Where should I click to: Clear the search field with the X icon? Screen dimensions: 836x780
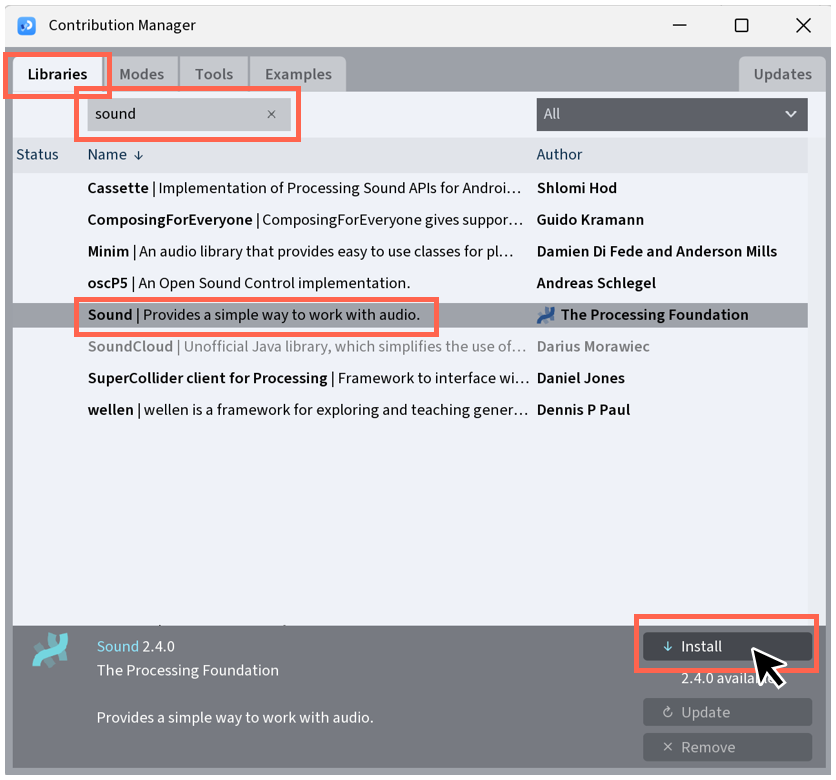(271, 114)
